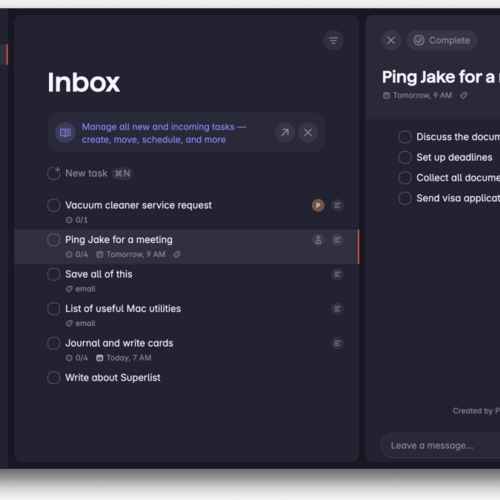Click the Inbox heading

point(84,82)
